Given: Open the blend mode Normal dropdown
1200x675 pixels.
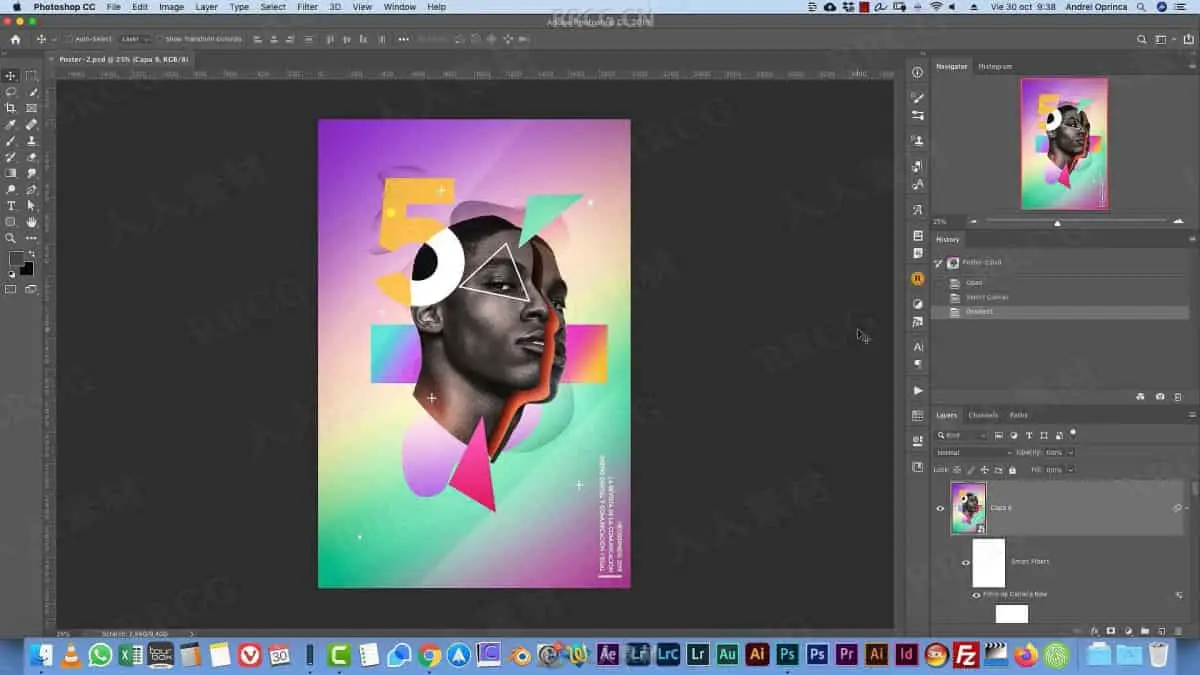Looking at the screenshot, I should point(973,453).
